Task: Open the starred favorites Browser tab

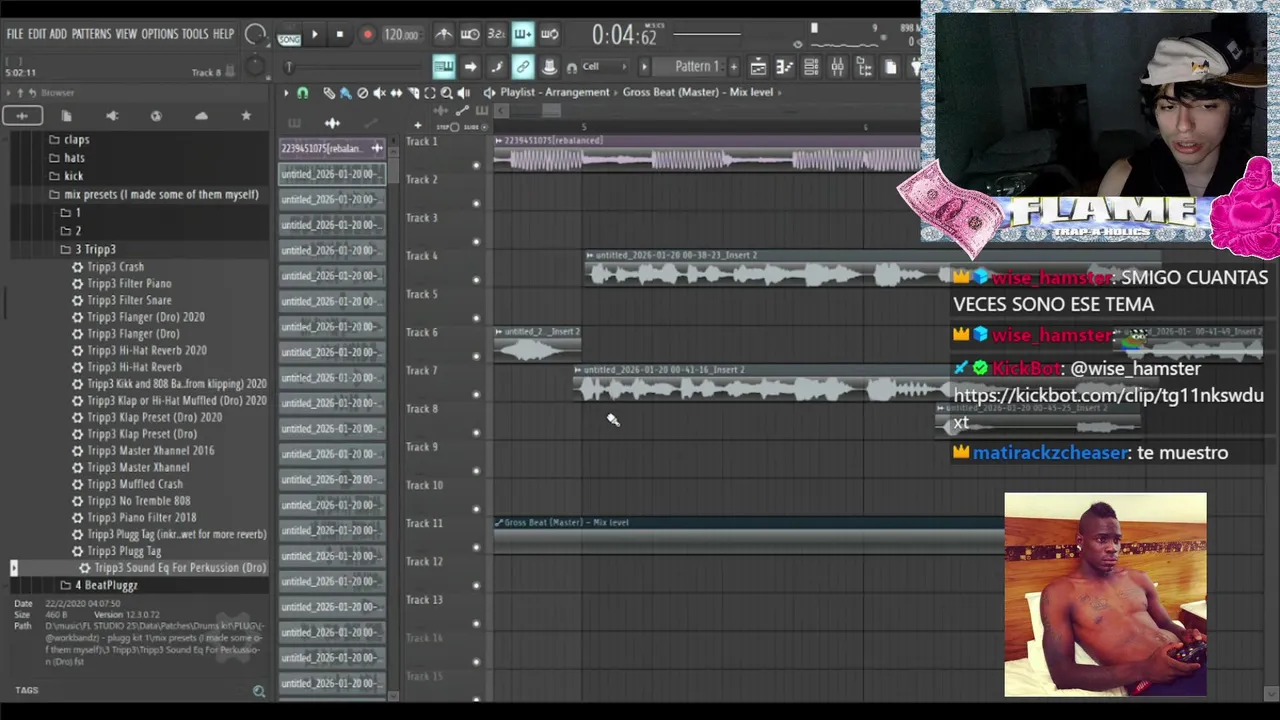Action: pyautogui.click(x=246, y=116)
